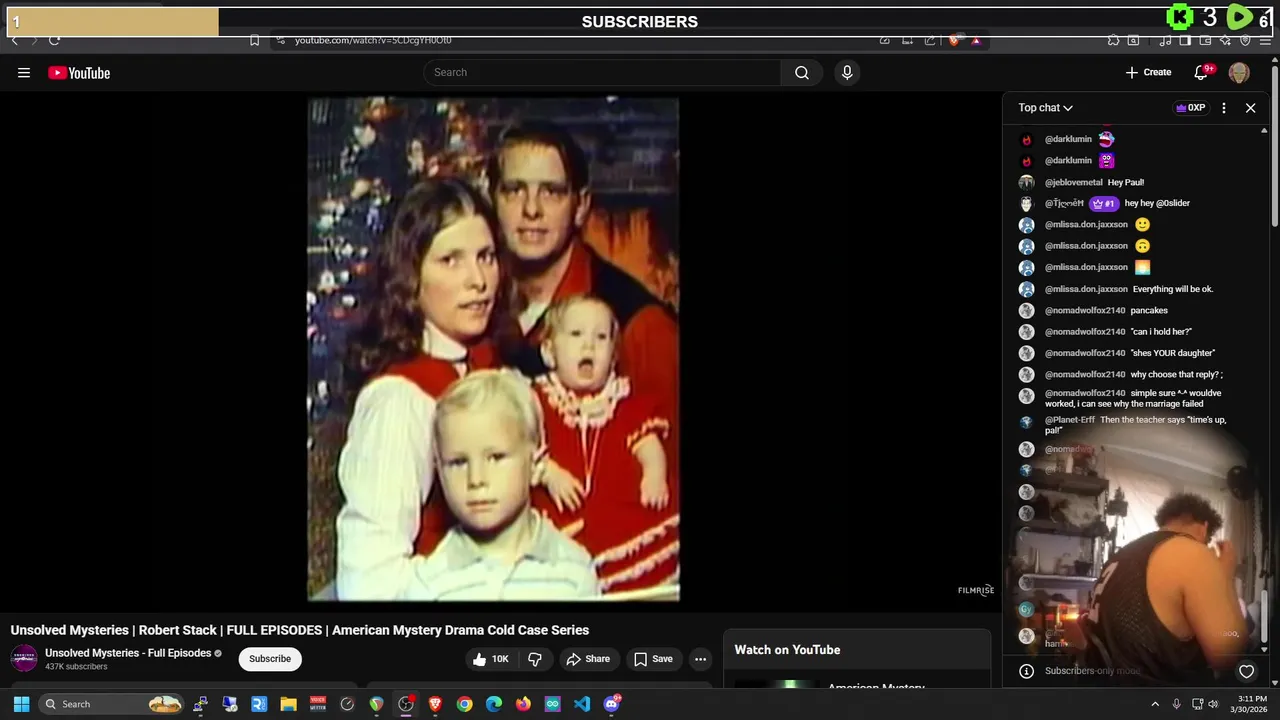Open the 0XP crown points badge
This screenshot has height=720, width=1280.
1190,108
